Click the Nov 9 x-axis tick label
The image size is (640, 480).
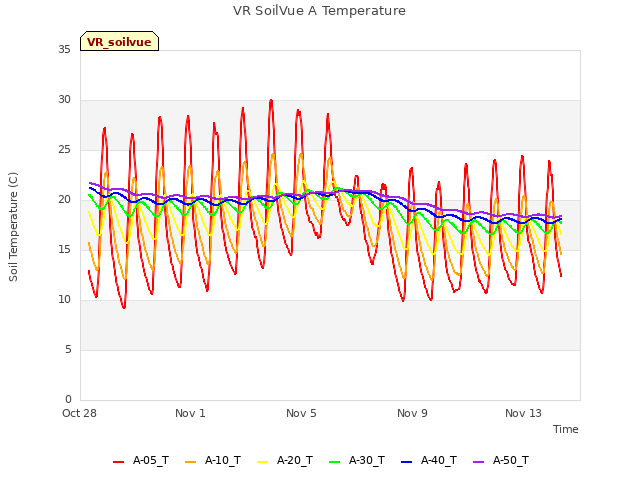[x=412, y=413]
